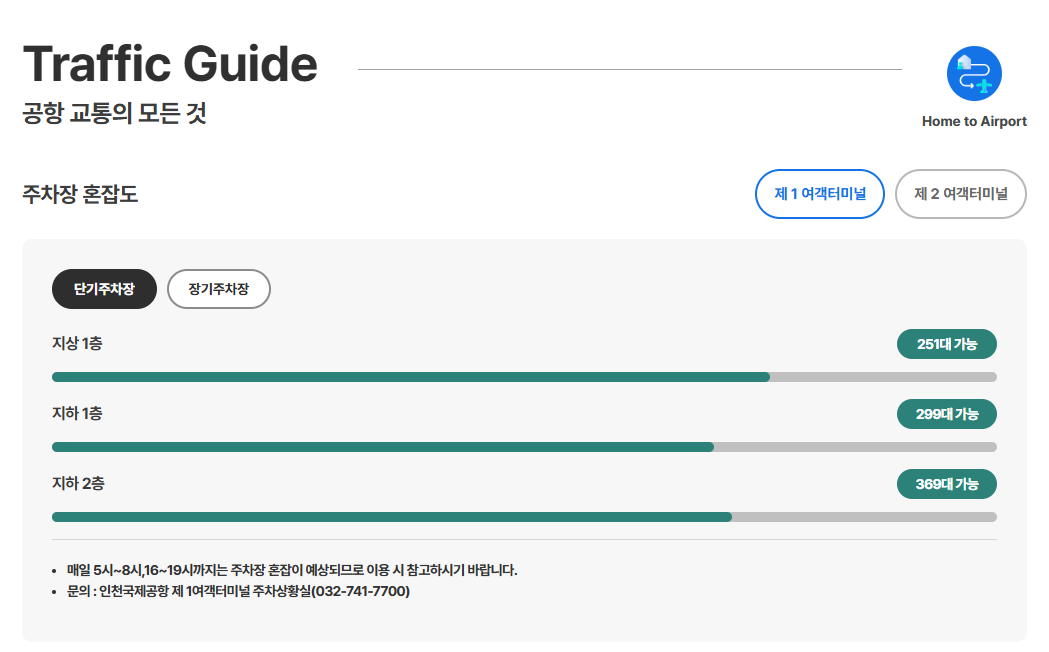Click the 지하 1층 occupancy progress bar
The image size is (1049, 652).
coord(524,447)
